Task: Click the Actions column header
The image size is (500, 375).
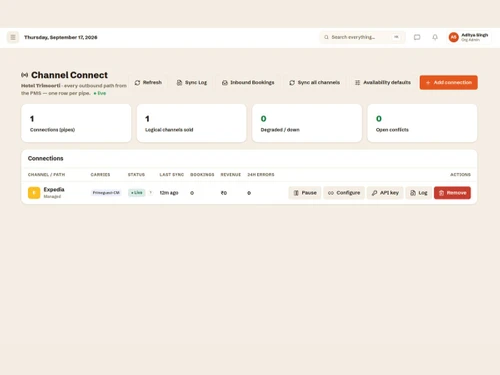Action: click(x=460, y=175)
